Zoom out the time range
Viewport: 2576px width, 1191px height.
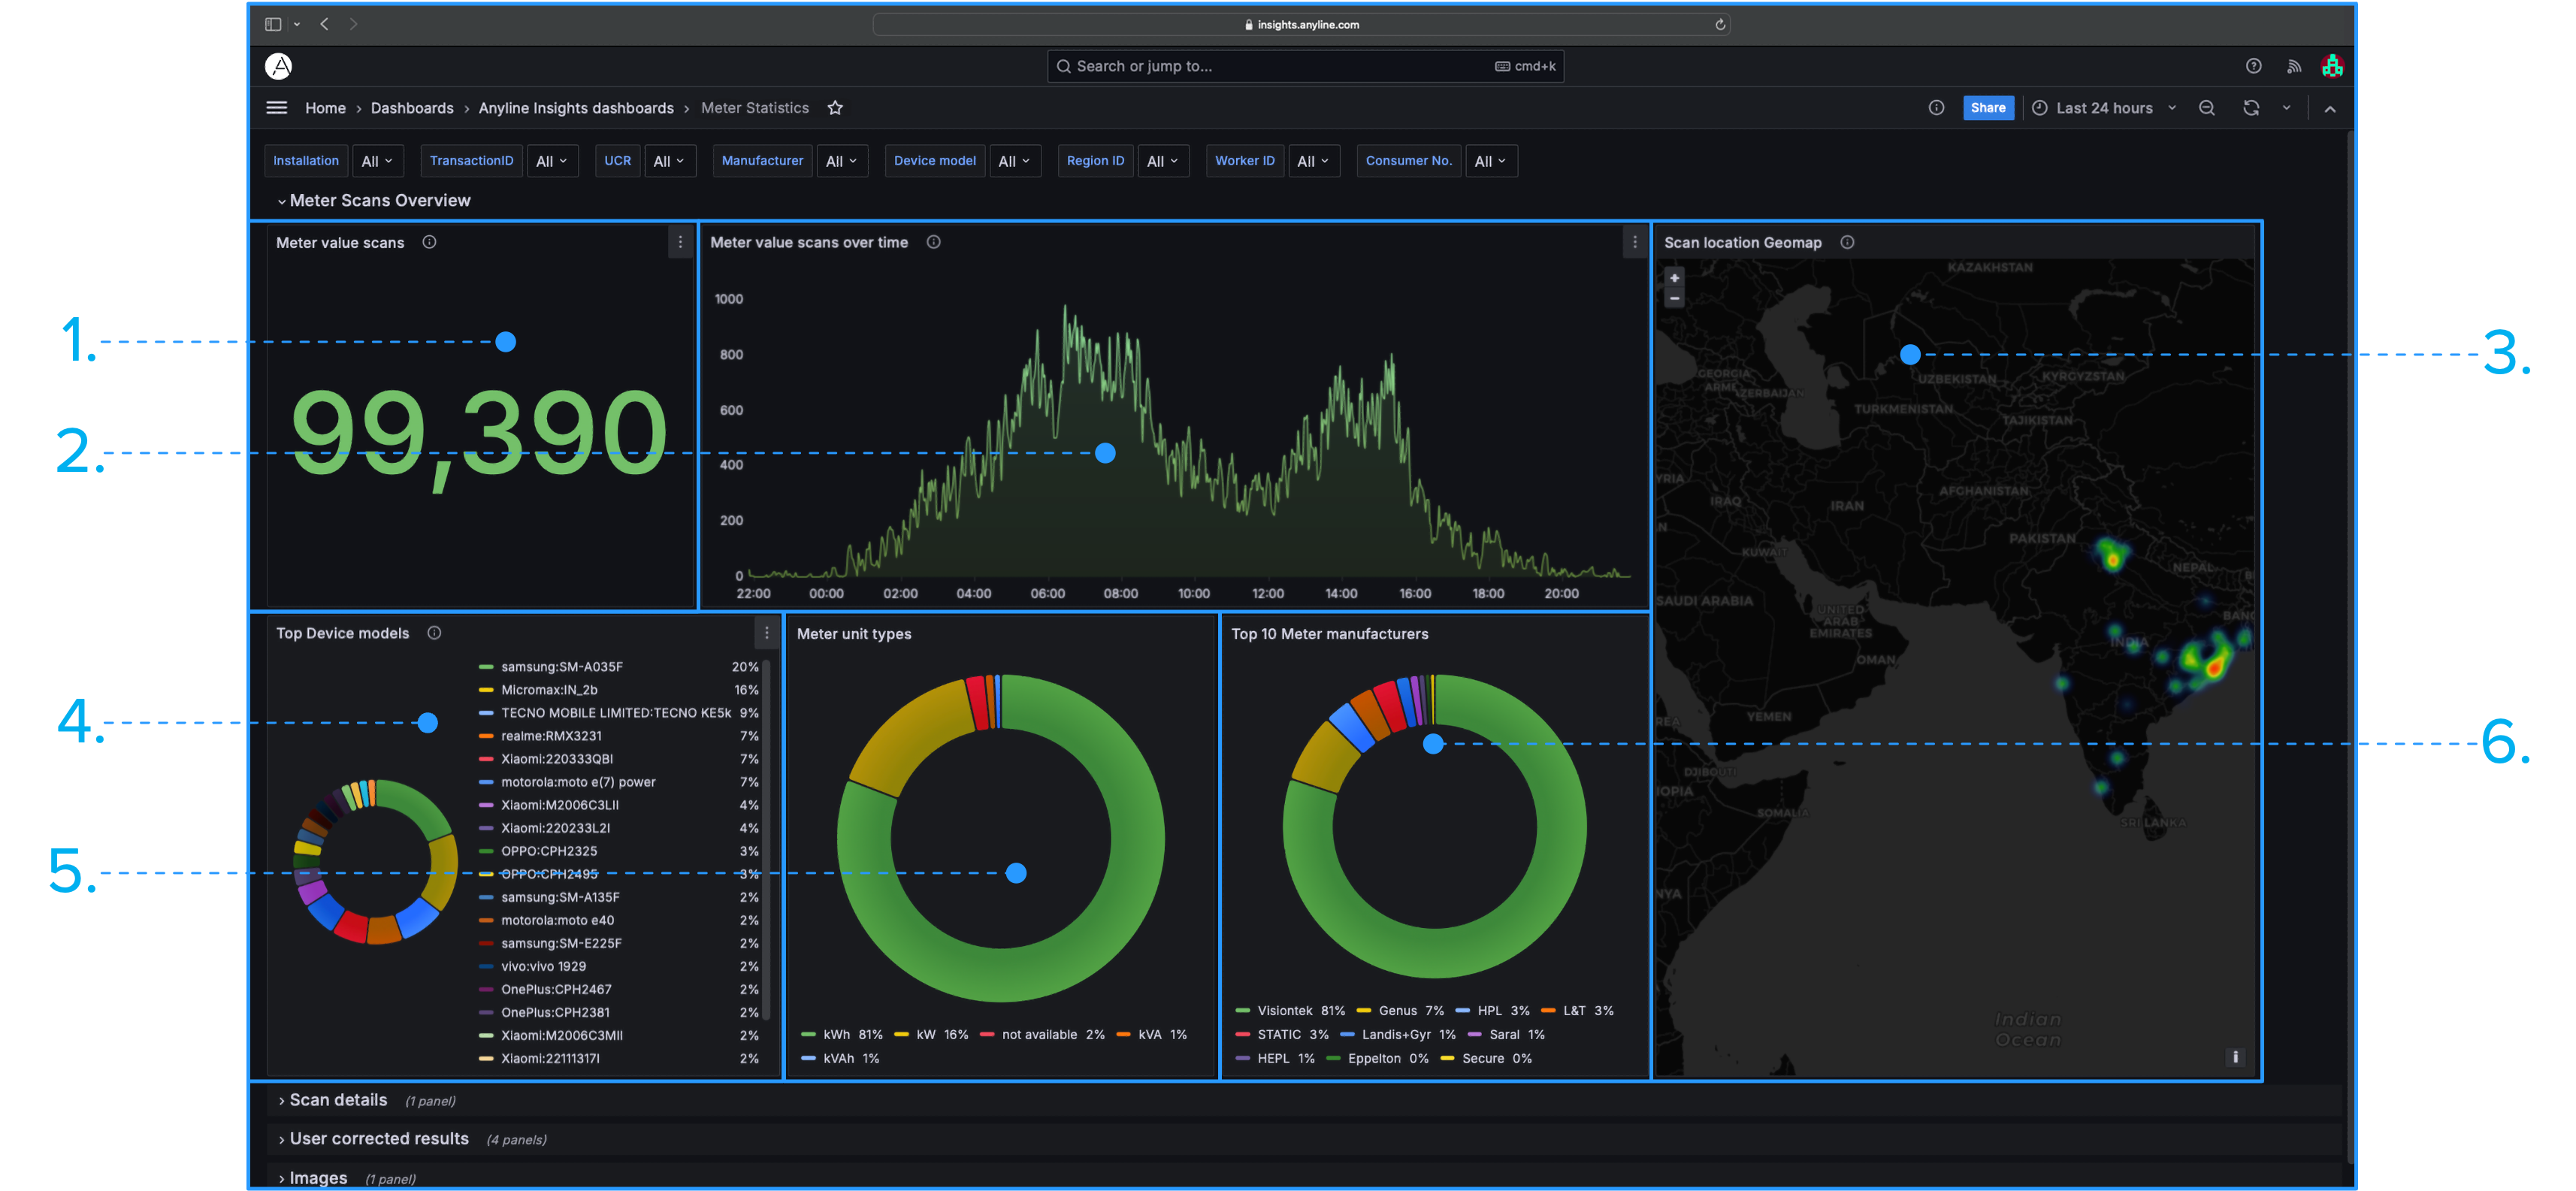pos(2207,108)
